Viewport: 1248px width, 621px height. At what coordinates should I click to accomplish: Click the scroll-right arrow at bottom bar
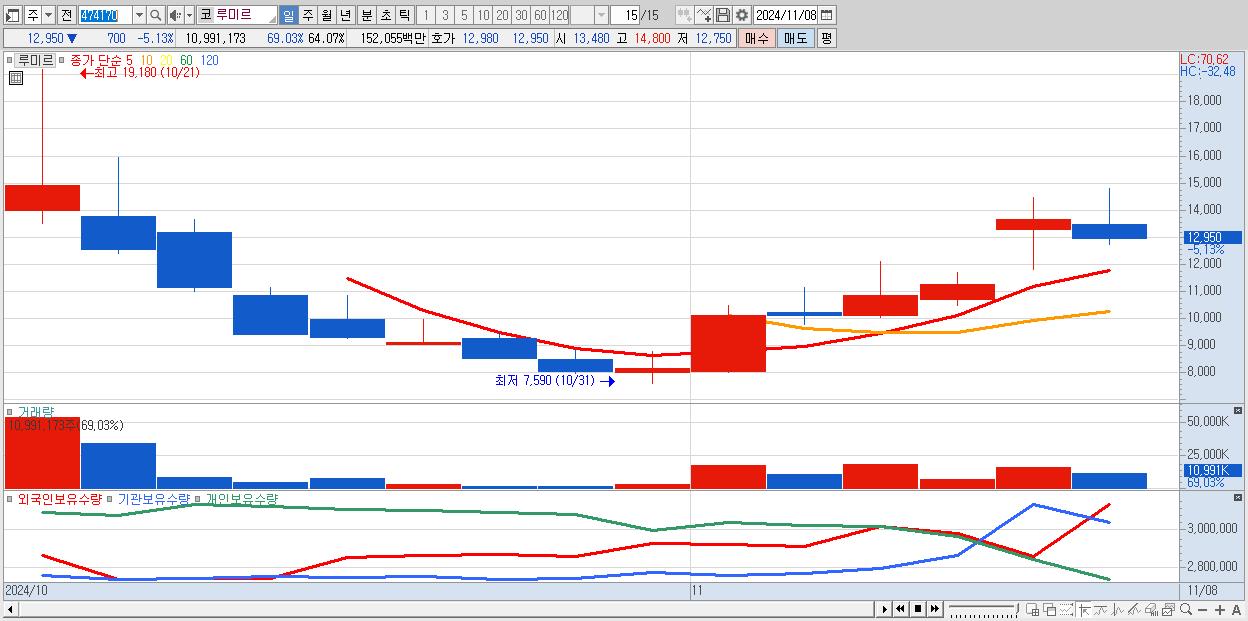point(885,609)
